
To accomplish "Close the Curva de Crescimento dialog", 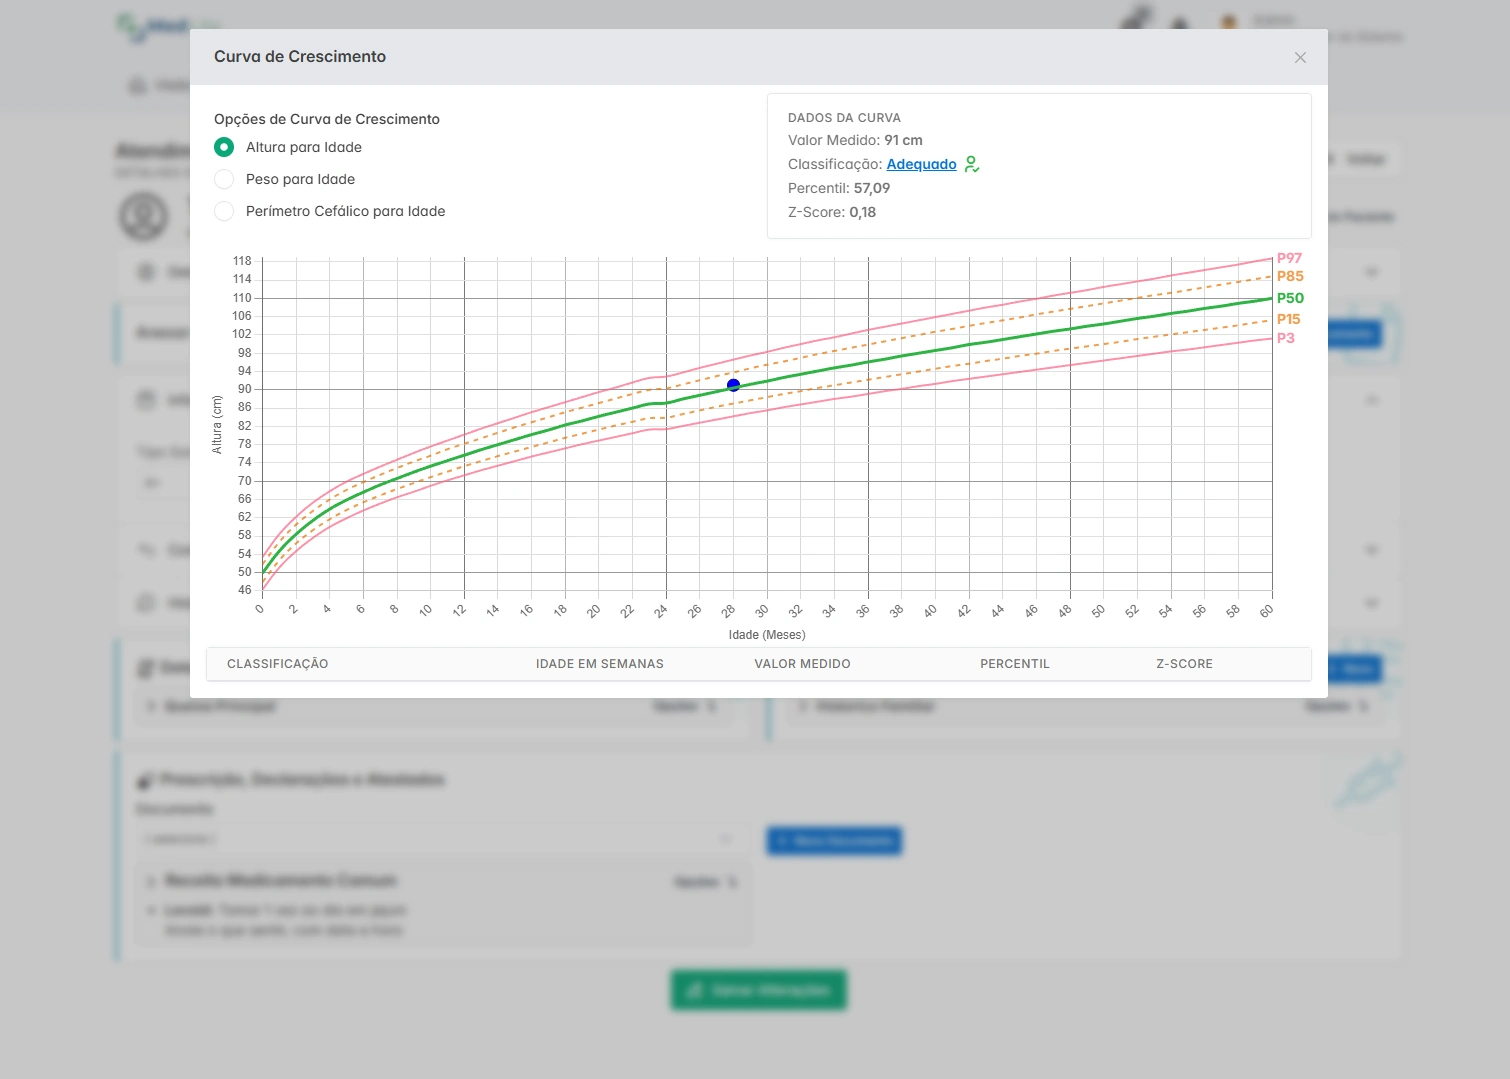I will pyautogui.click(x=1300, y=58).
